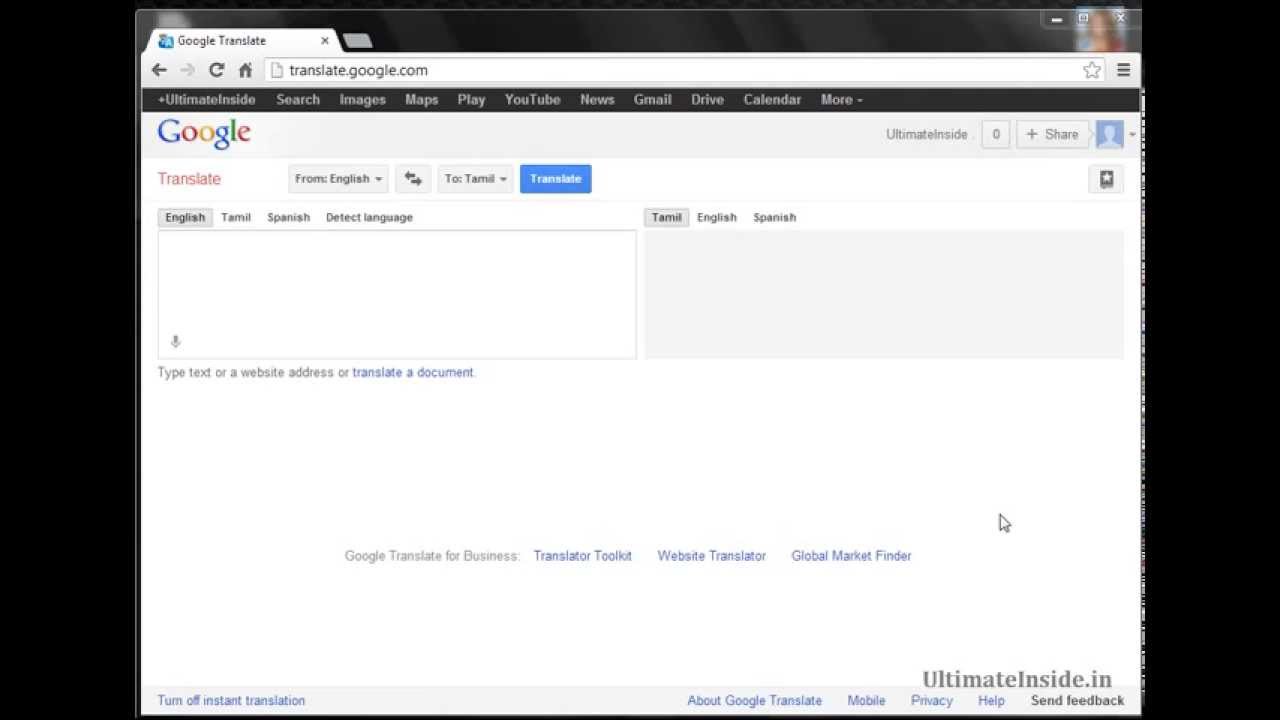Open the Translator Toolkit link
The image size is (1280, 720).
582,556
